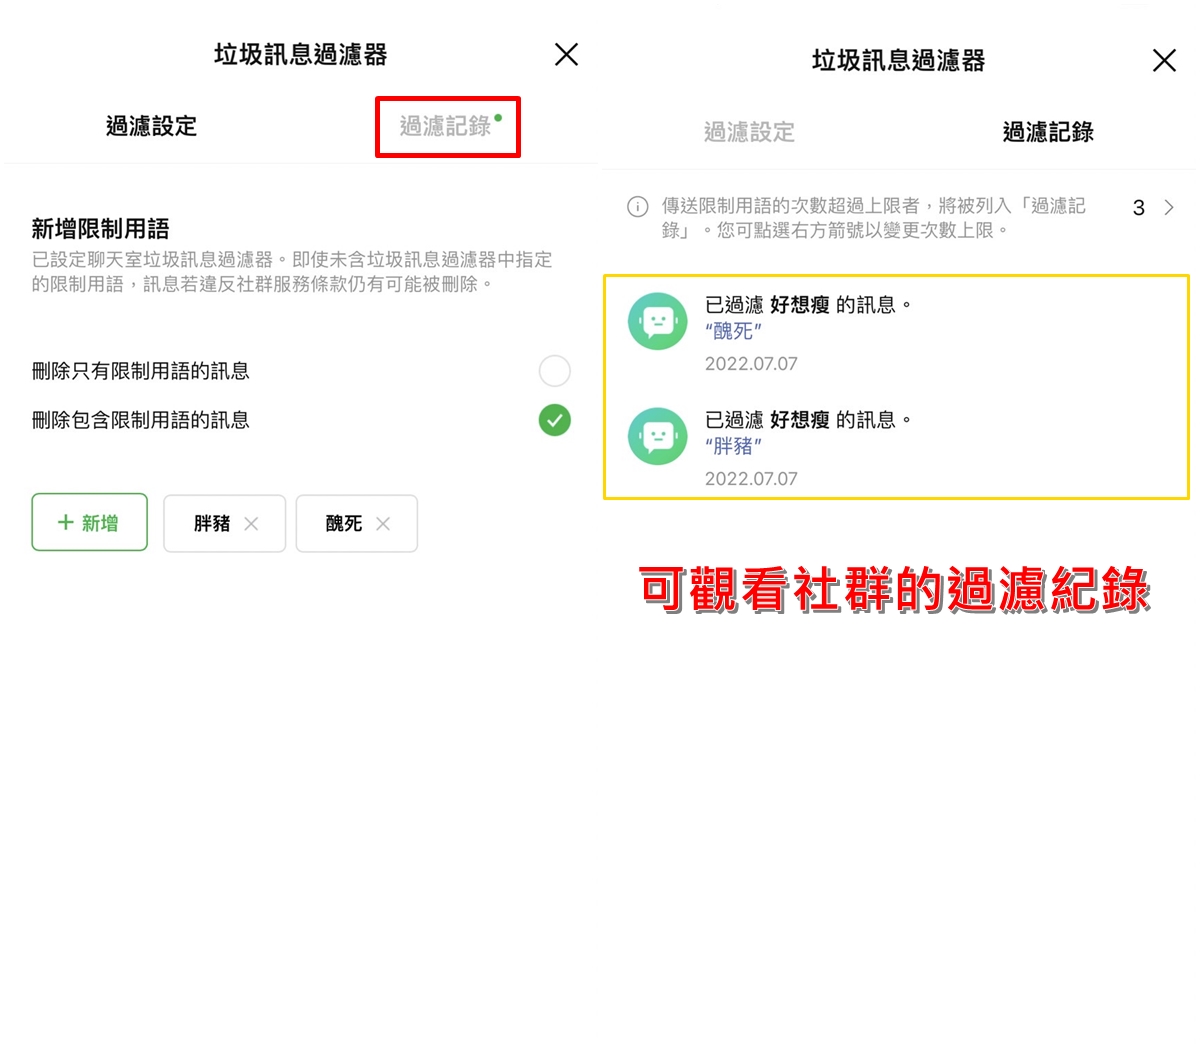The width and height of the screenshot is (1200, 1050).
Task: Close the right spam filter panel
Action: (1164, 60)
